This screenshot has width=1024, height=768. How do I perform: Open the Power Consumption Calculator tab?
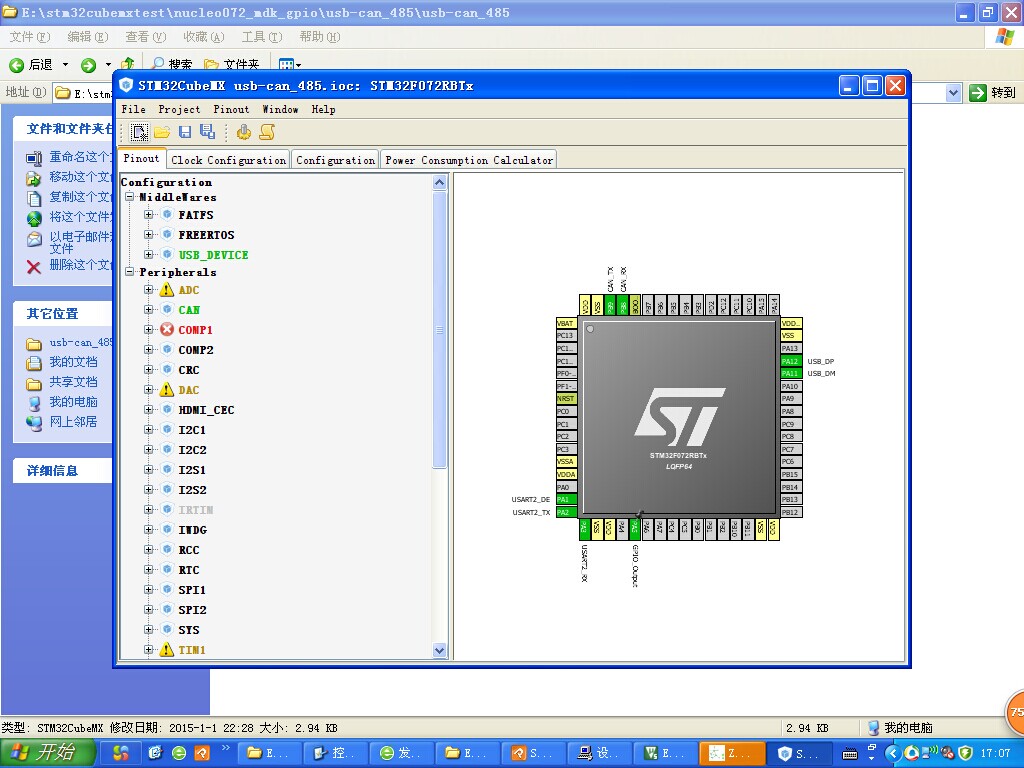pos(469,160)
